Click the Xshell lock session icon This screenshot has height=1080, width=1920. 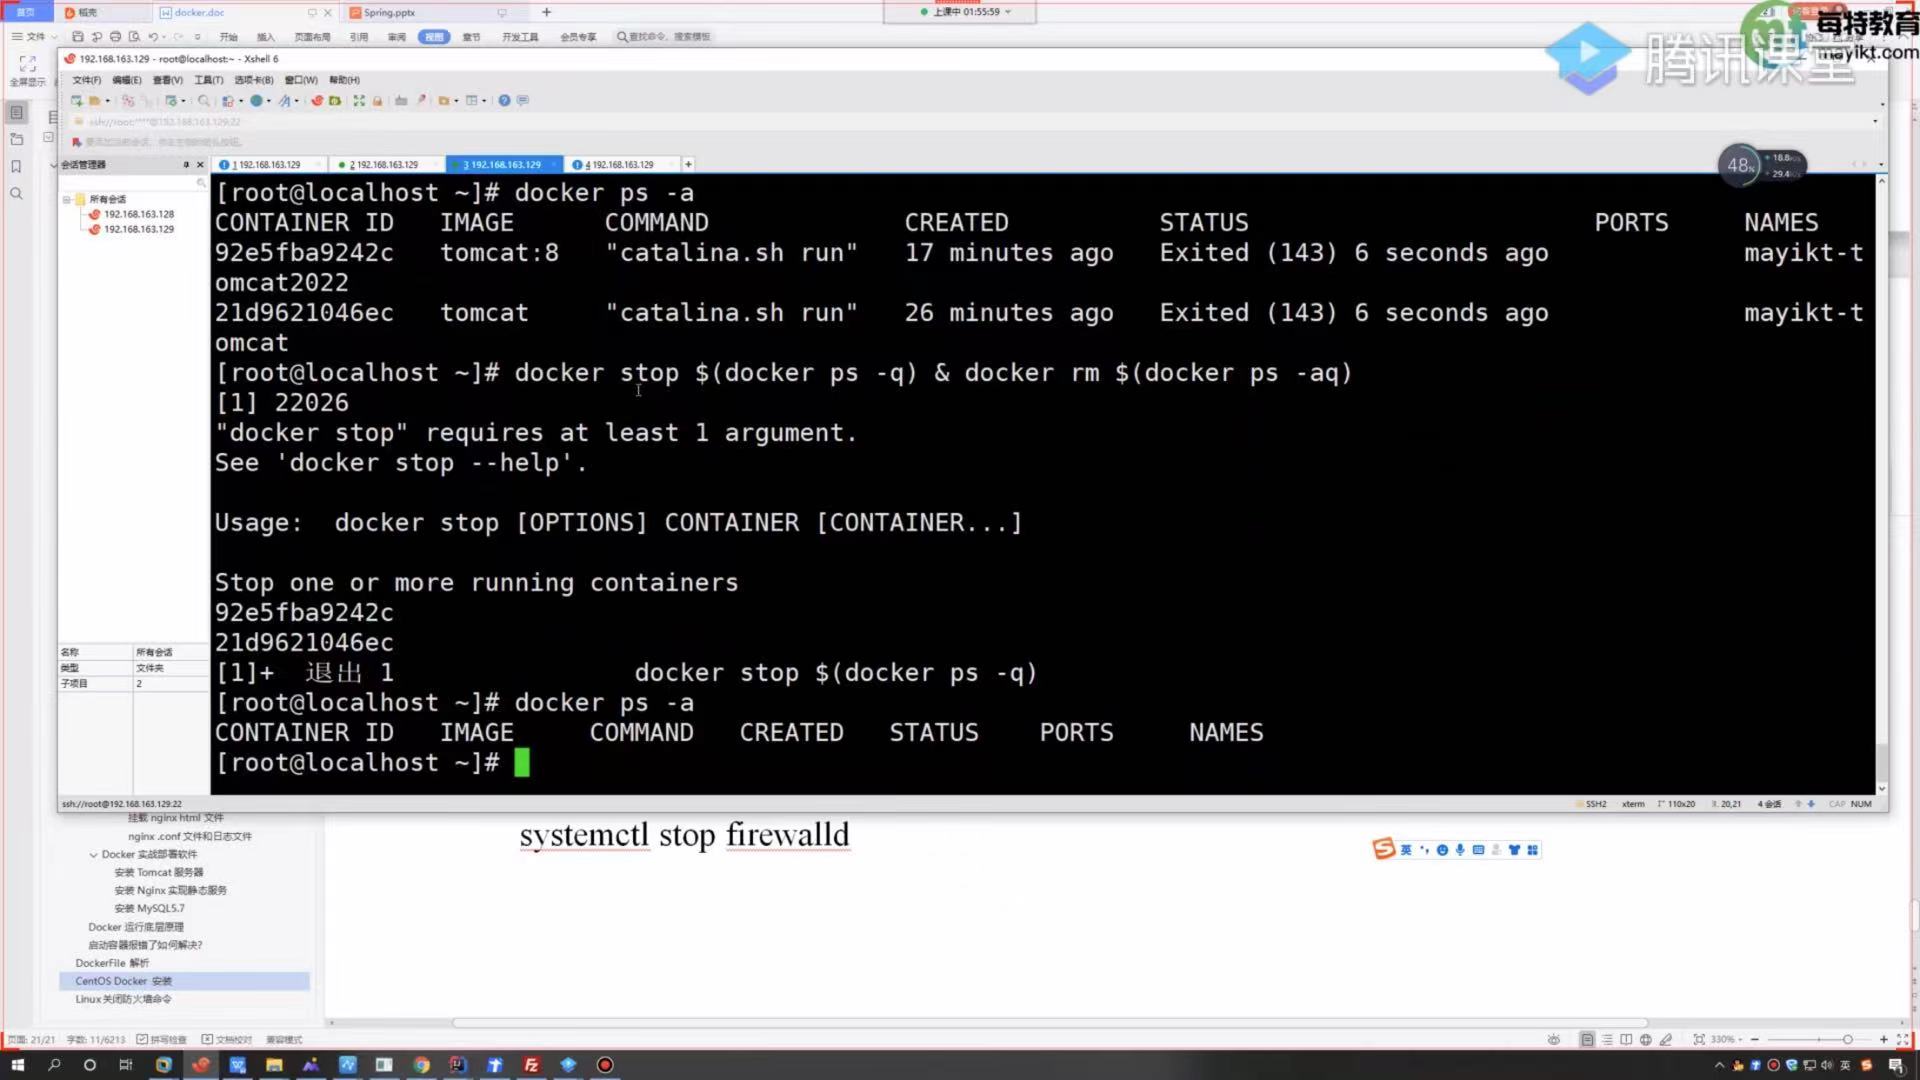pos(377,101)
